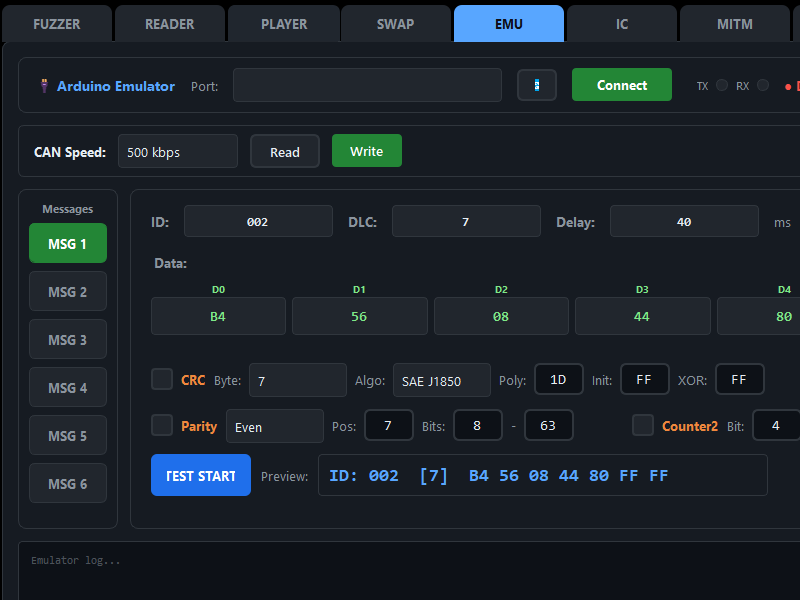Open the CRC Algo SAE J1850 dropdown

click(x=441, y=380)
